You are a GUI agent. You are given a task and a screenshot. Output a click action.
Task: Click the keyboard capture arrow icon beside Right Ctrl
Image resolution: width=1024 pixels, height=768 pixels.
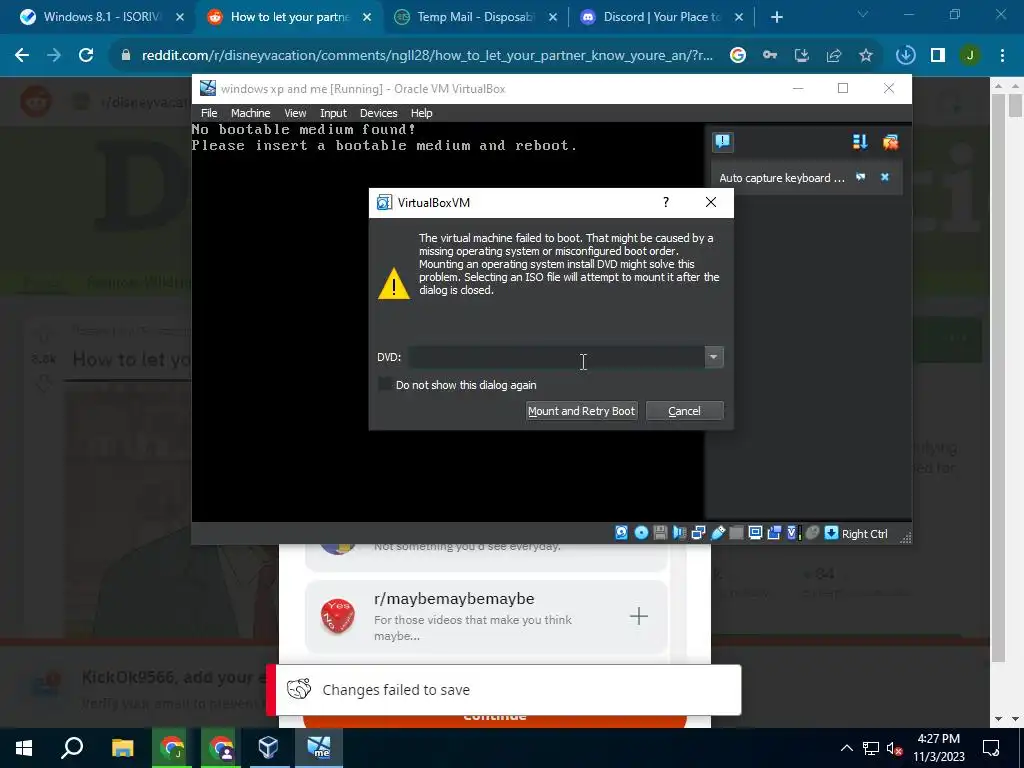tap(831, 533)
